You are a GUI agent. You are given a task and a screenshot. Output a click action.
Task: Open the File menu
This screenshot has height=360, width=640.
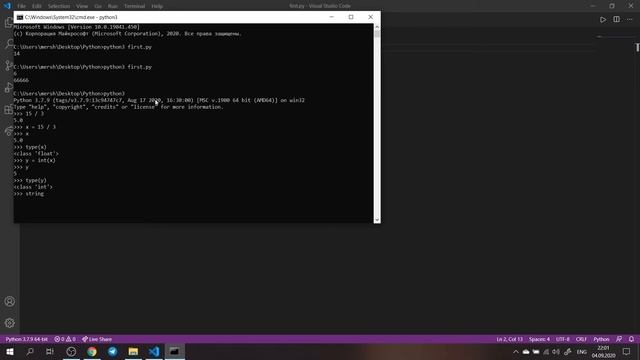click(21, 6)
